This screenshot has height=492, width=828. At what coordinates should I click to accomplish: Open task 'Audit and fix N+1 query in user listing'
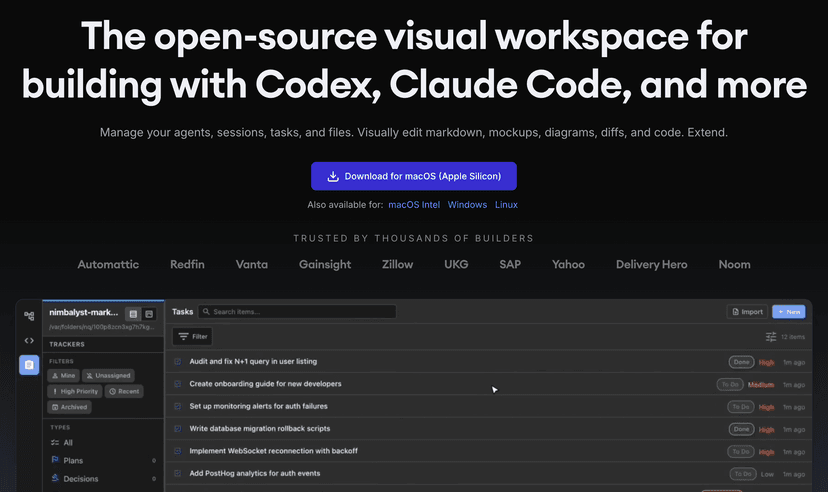(253, 362)
